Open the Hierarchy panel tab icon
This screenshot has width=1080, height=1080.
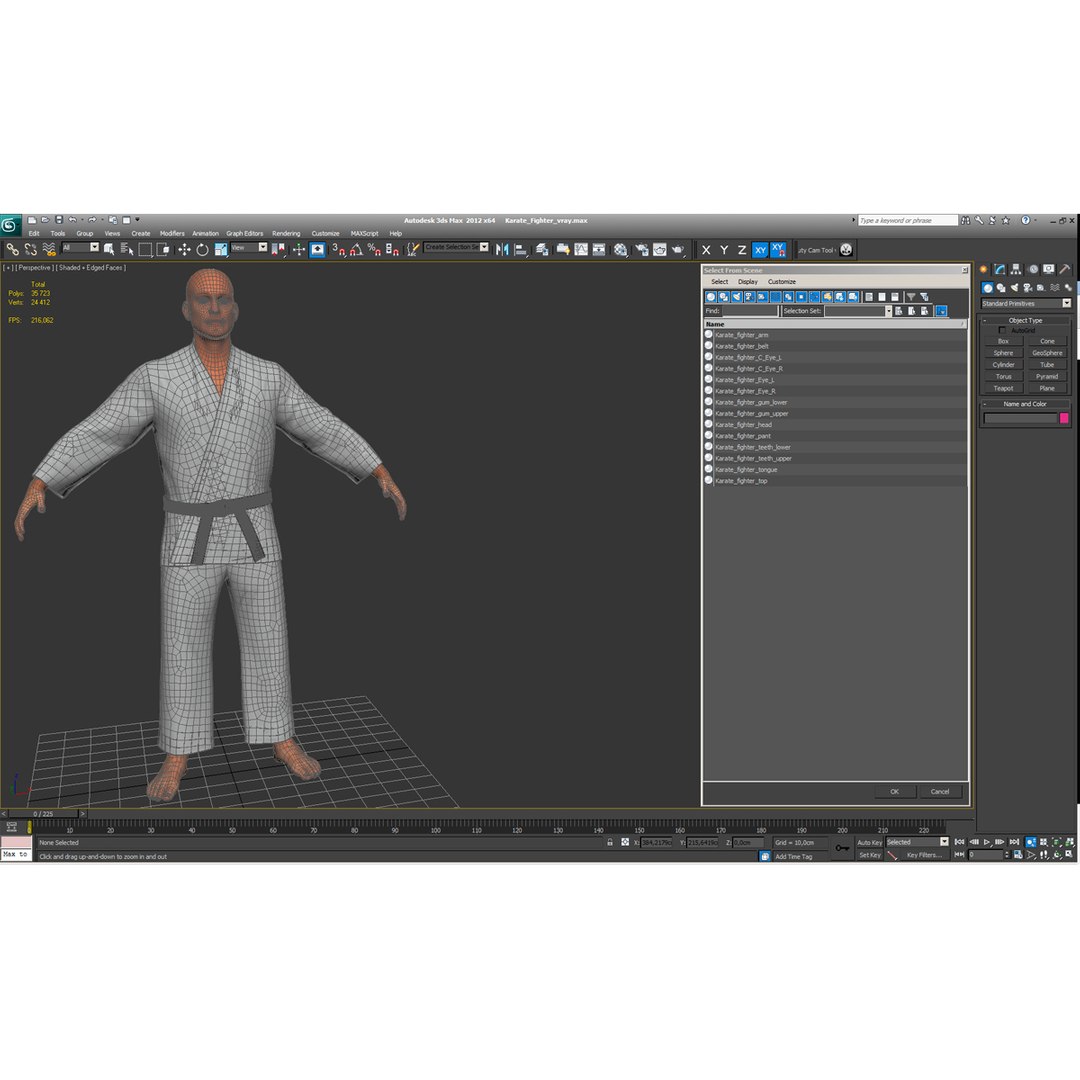(x=1016, y=269)
